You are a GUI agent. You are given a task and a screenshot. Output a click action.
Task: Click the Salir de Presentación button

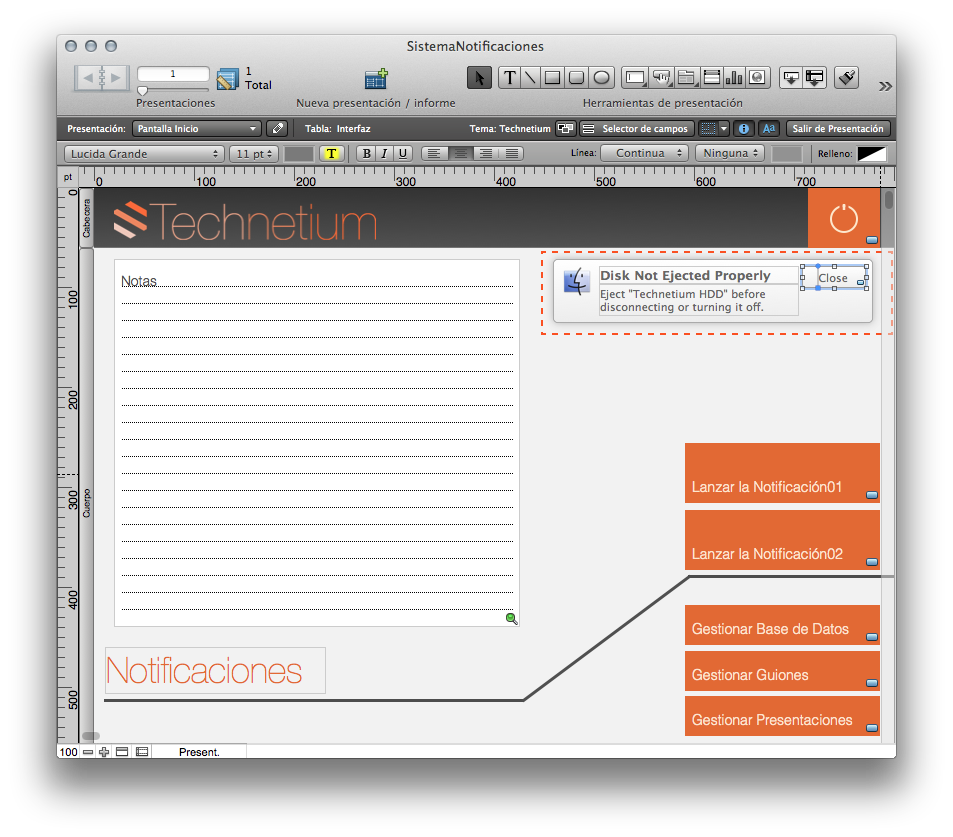[x=838, y=129]
